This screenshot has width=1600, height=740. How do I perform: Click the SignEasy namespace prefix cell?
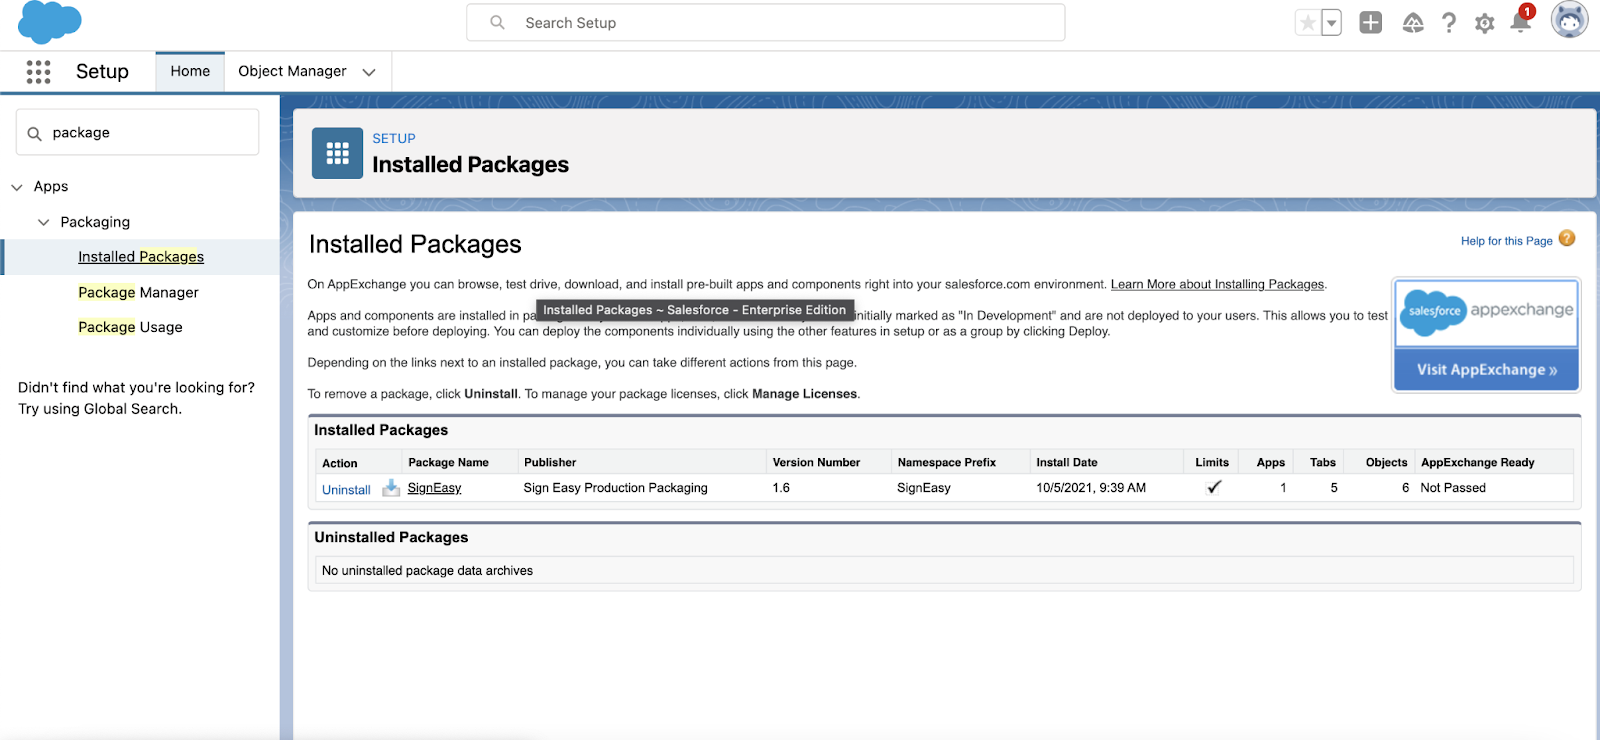924,488
